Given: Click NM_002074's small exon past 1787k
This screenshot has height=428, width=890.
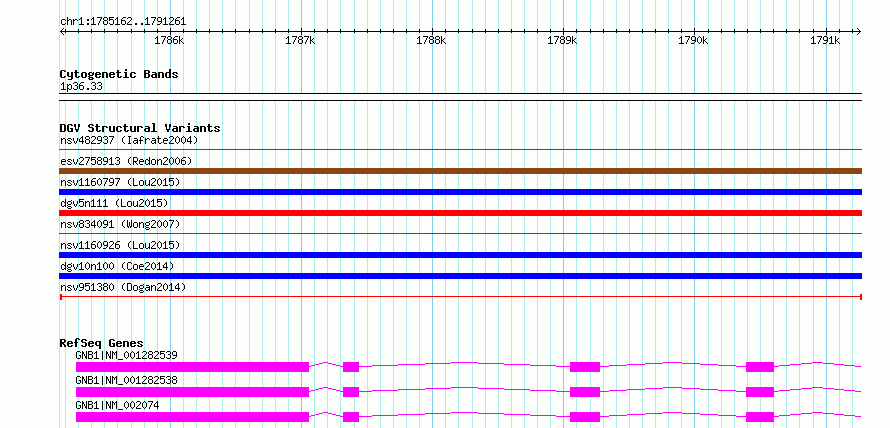Looking at the screenshot, I should (x=351, y=417).
